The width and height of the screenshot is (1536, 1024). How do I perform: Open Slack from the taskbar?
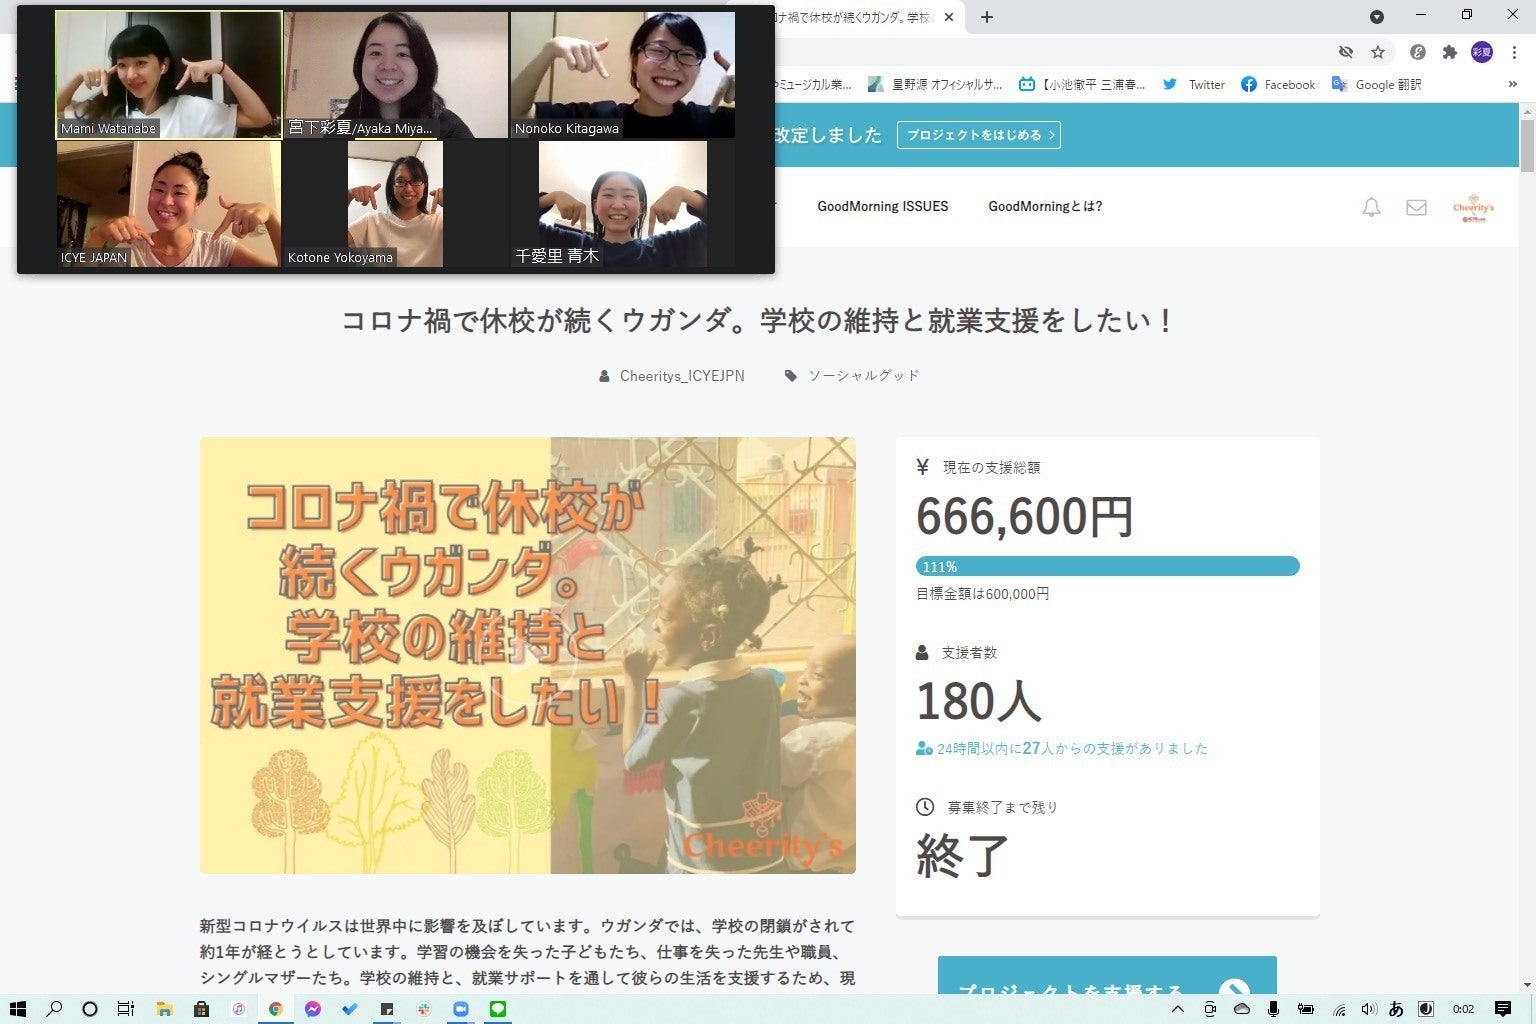coord(424,1009)
